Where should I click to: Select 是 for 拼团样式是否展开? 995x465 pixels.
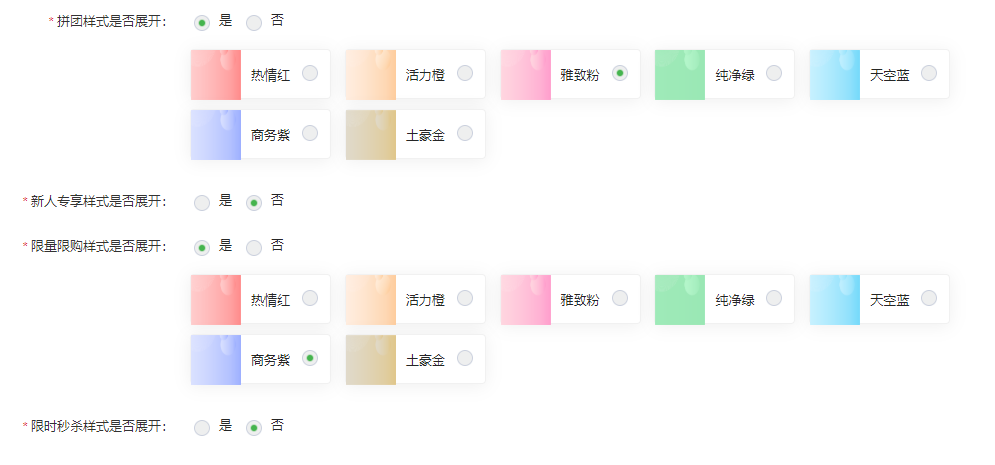click(x=202, y=23)
